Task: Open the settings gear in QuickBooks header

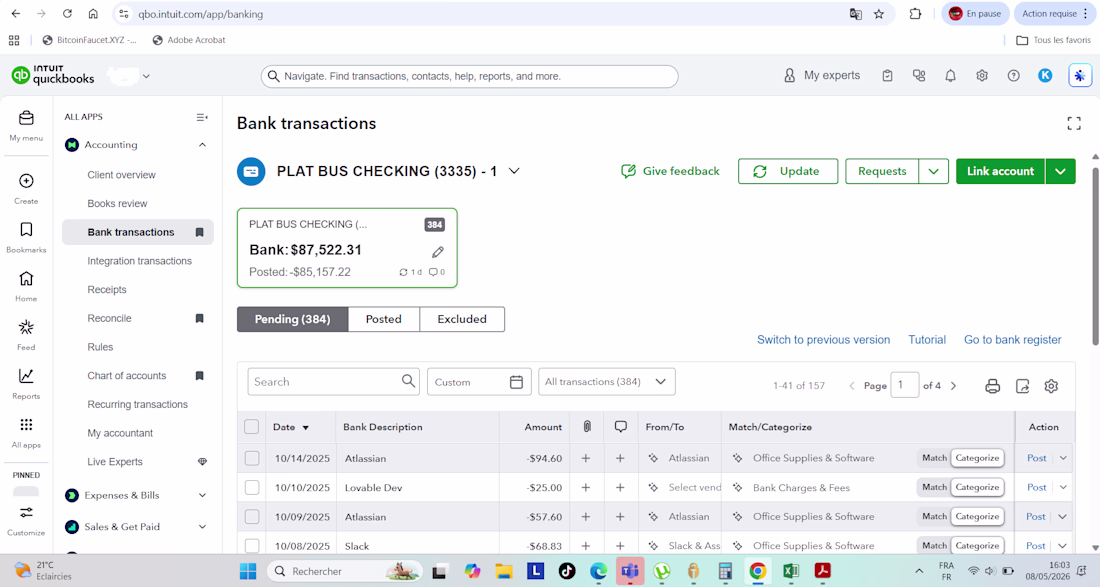Action: tap(981, 76)
